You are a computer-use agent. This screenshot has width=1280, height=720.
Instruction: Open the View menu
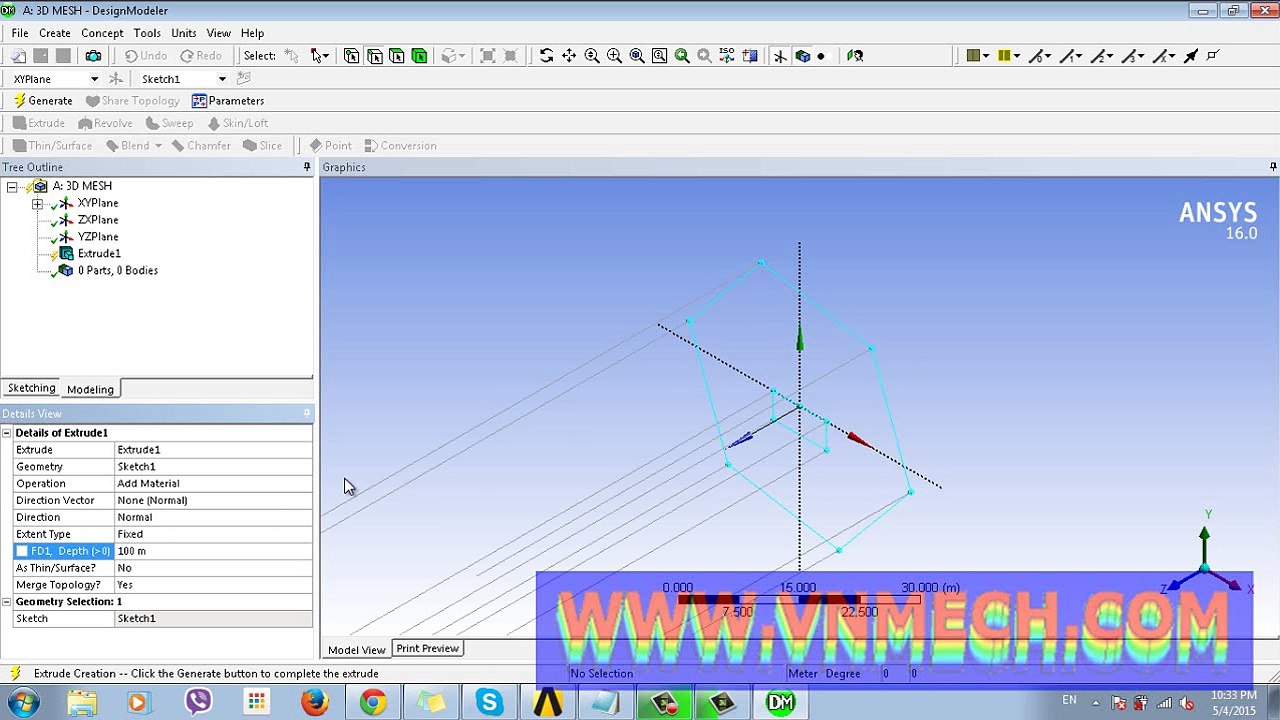click(218, 33)
